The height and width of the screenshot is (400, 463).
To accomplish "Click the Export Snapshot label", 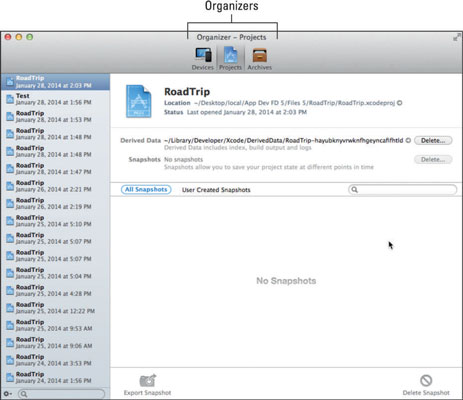I will click(147, 393).
